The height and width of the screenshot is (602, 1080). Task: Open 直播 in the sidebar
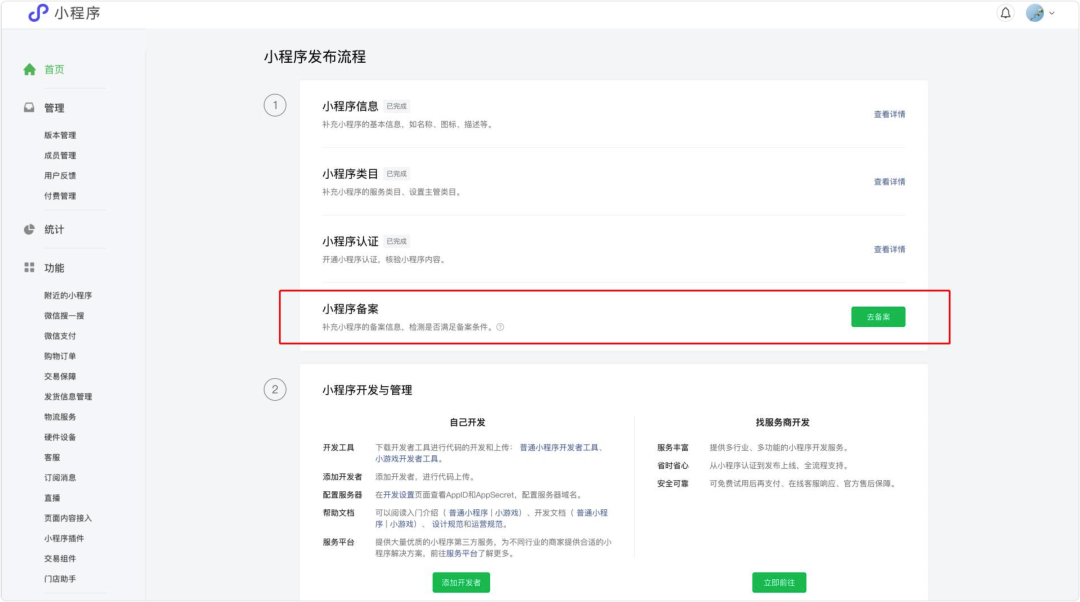(52, 498)
